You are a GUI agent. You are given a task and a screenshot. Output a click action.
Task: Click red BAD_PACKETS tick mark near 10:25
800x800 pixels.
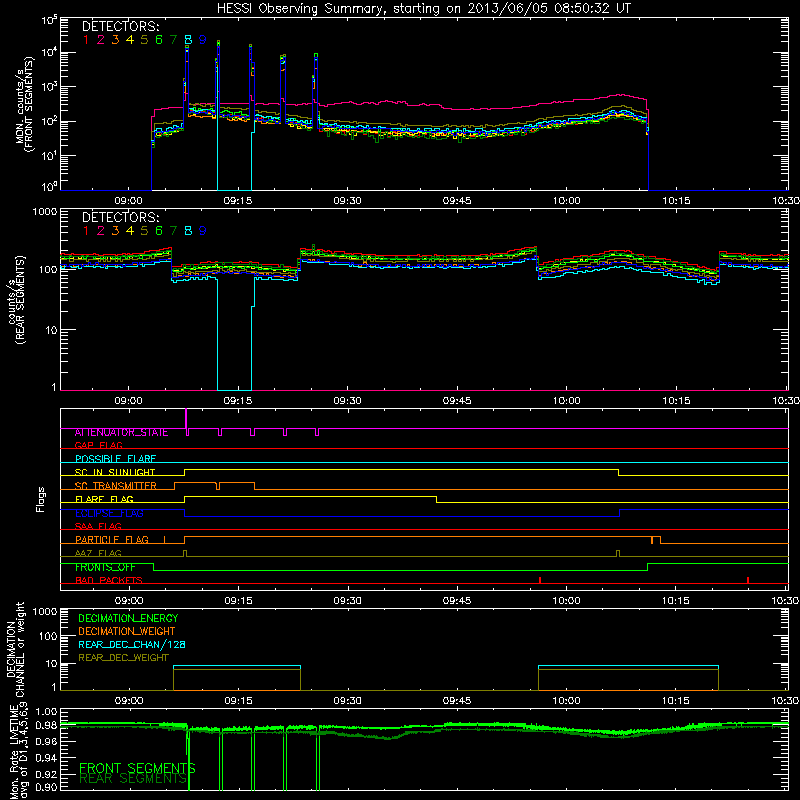pyautogui.click(x=748, y=580)
